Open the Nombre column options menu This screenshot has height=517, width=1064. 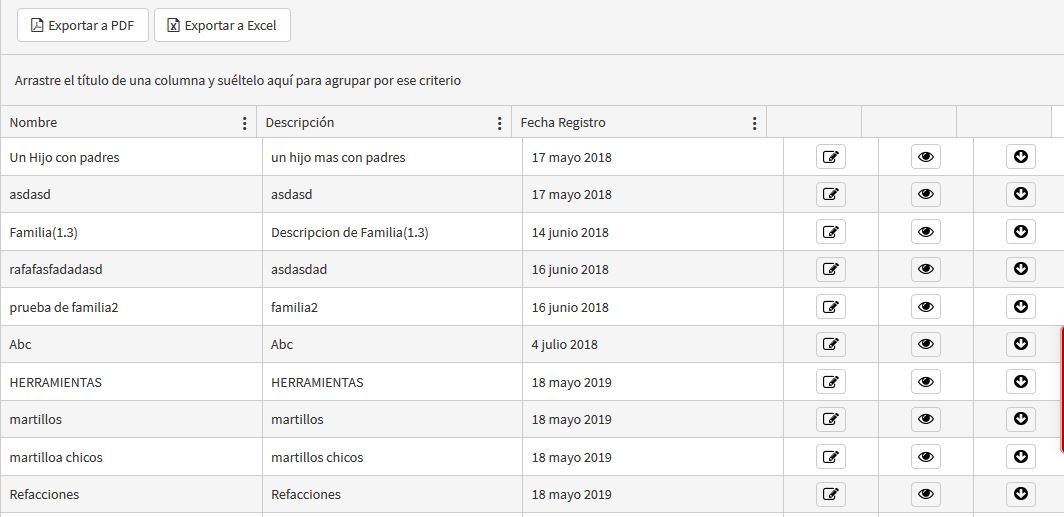point(245,123)
